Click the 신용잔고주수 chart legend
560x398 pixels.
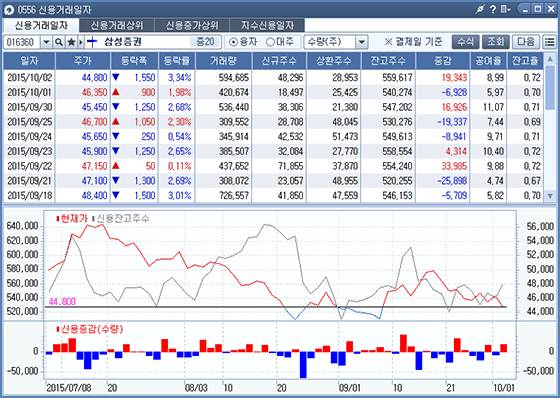(121, 219)
